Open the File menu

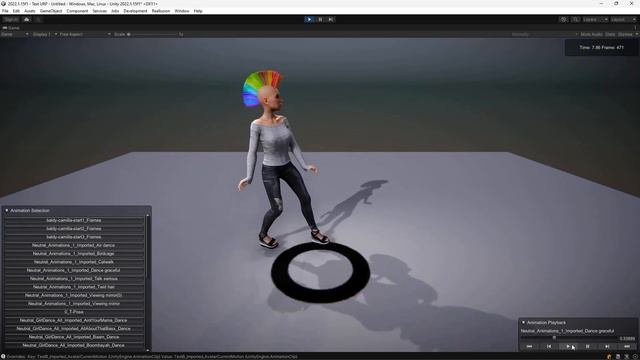click(5, 11)
